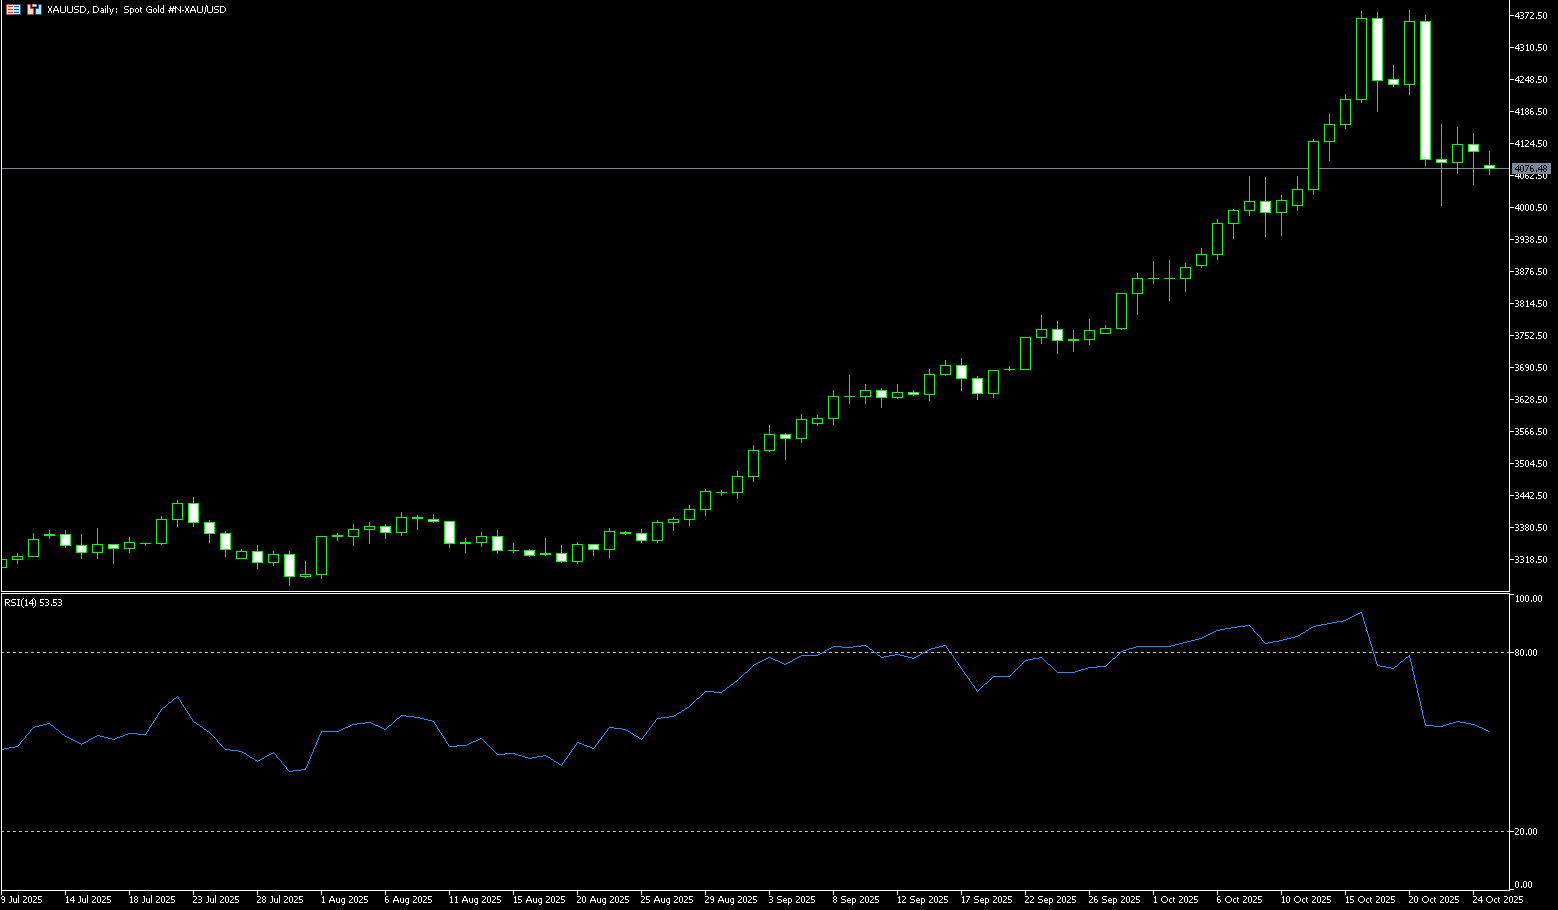Click the 4372.50 label on the price axis
Screen dimensions: 1558x910
(1531, 16)
